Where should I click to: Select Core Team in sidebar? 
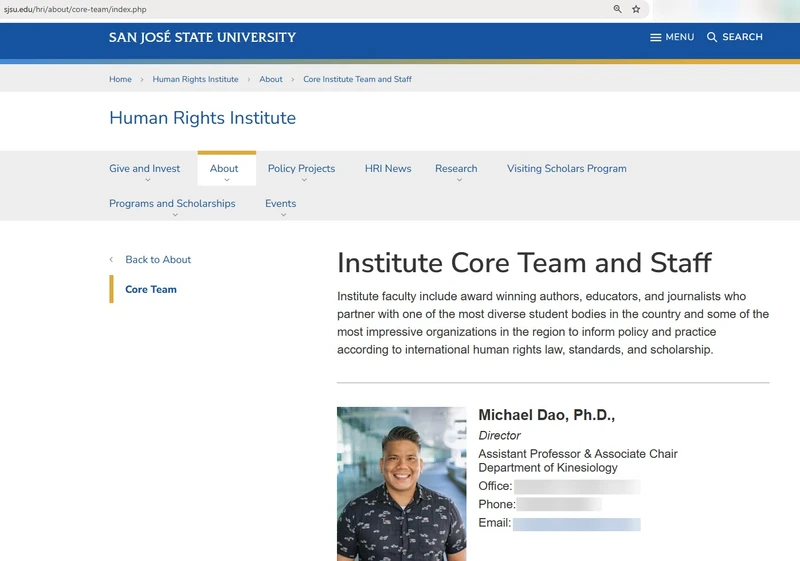click(151, 289)
